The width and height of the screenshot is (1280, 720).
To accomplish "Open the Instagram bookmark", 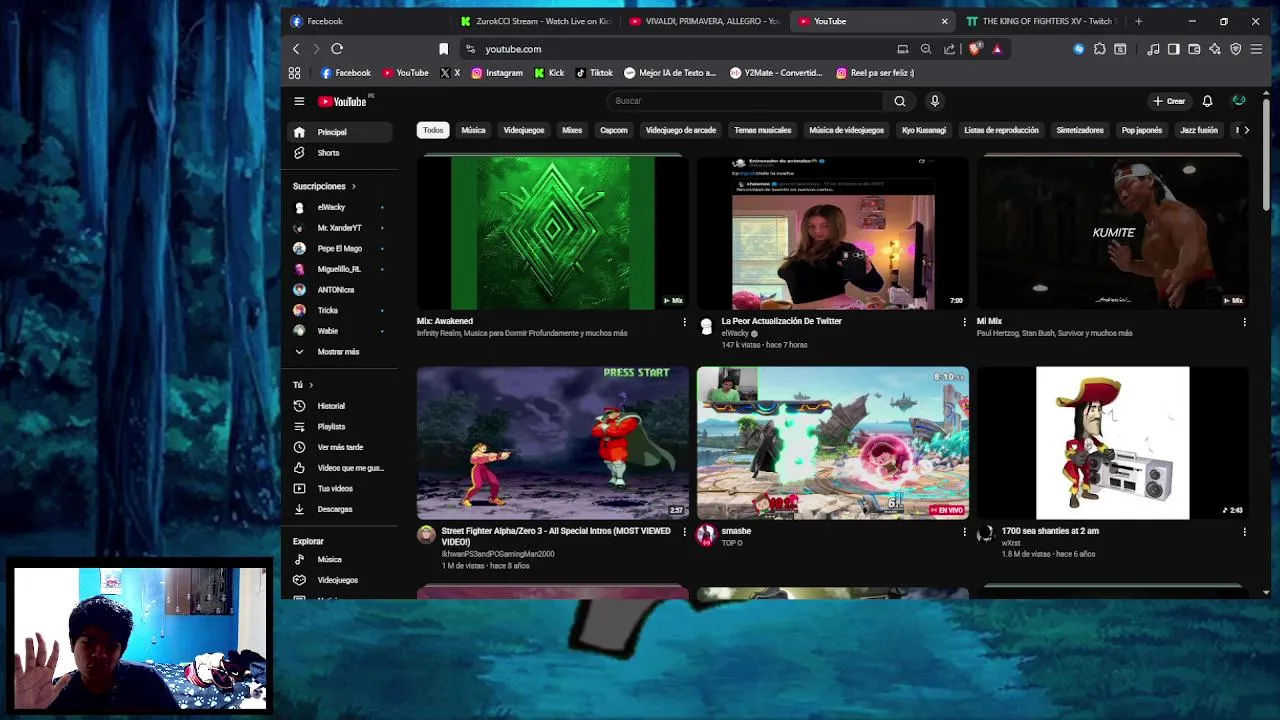I will [497, 73].
